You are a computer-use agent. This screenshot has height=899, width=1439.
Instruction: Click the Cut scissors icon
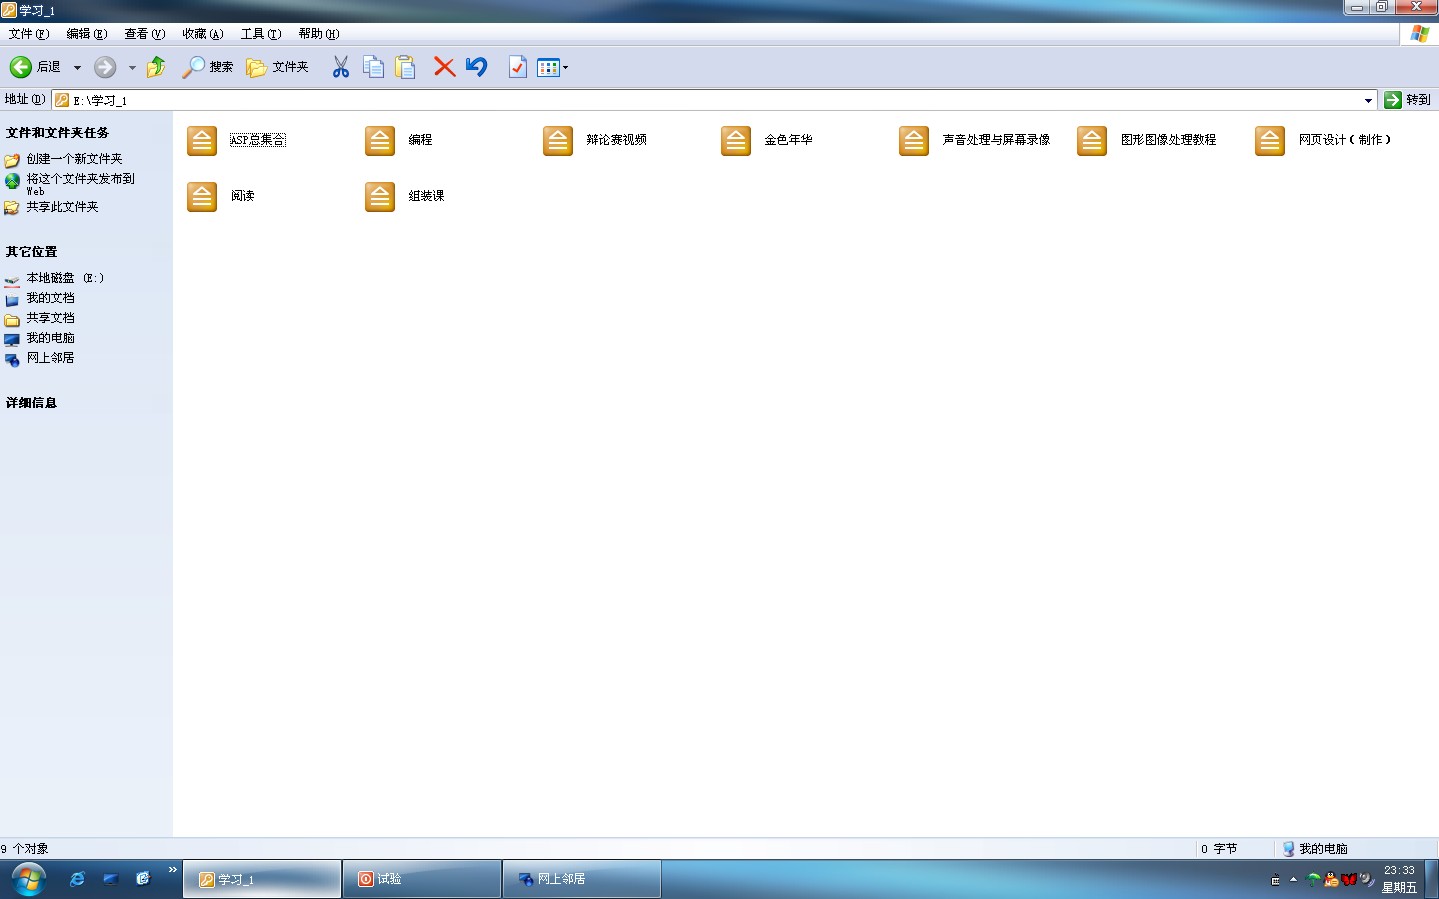pos(340,67)
